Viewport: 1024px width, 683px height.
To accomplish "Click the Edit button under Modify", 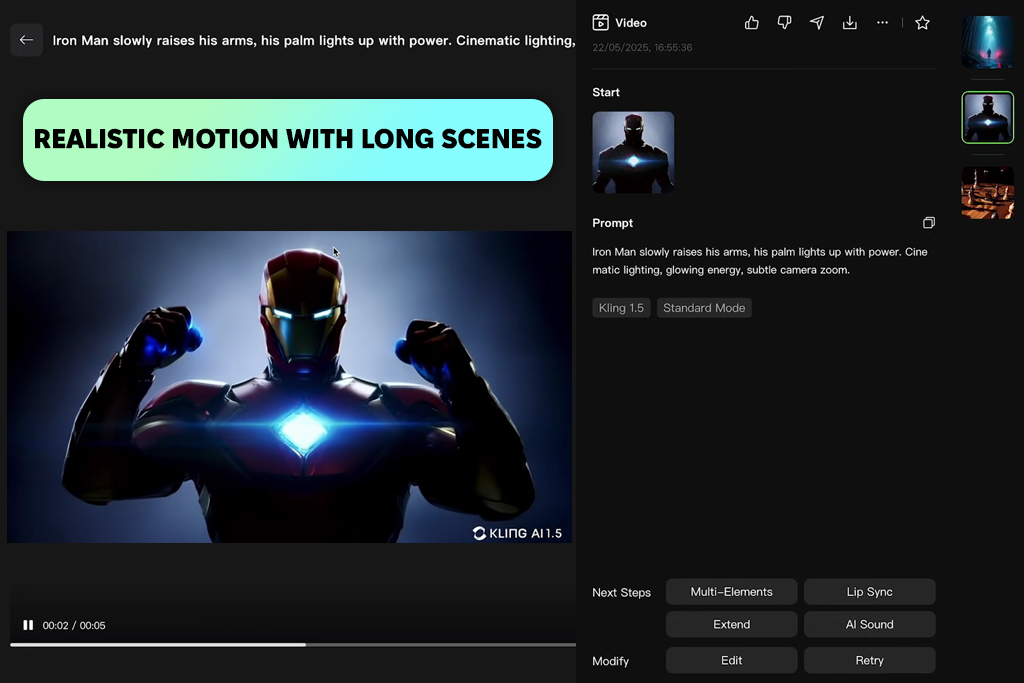I will tap(731, 660).
